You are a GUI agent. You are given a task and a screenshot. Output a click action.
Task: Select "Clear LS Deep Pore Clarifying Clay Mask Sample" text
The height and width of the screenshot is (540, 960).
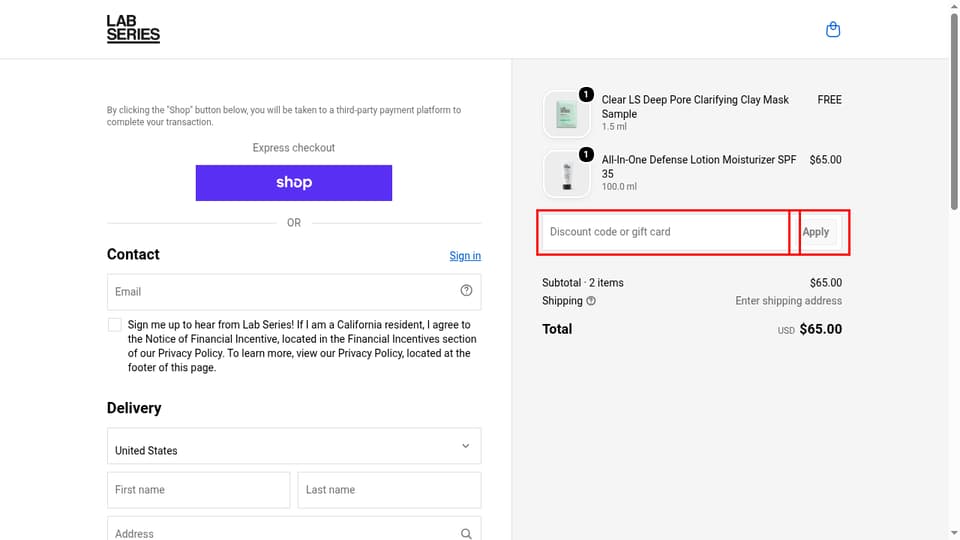point(695,107)
